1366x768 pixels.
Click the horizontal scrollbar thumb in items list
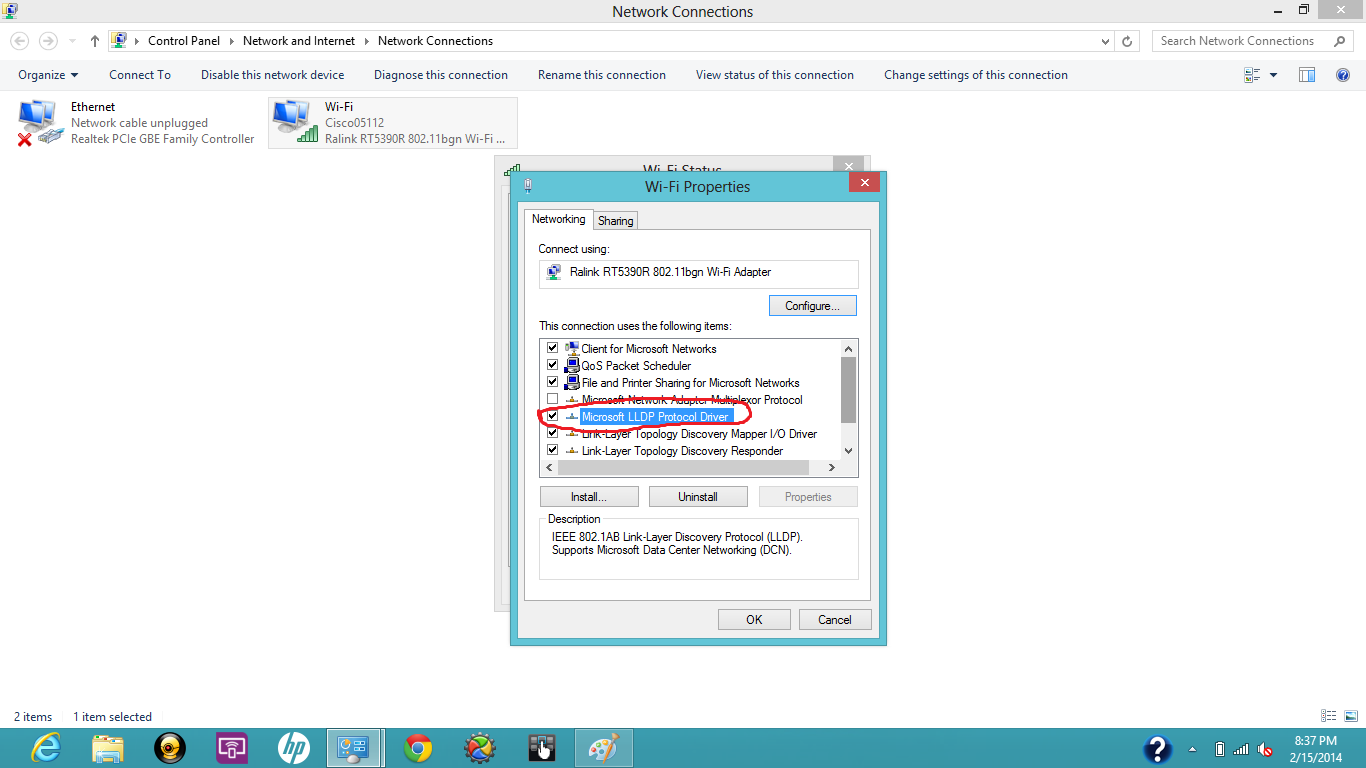click(684, 467)
